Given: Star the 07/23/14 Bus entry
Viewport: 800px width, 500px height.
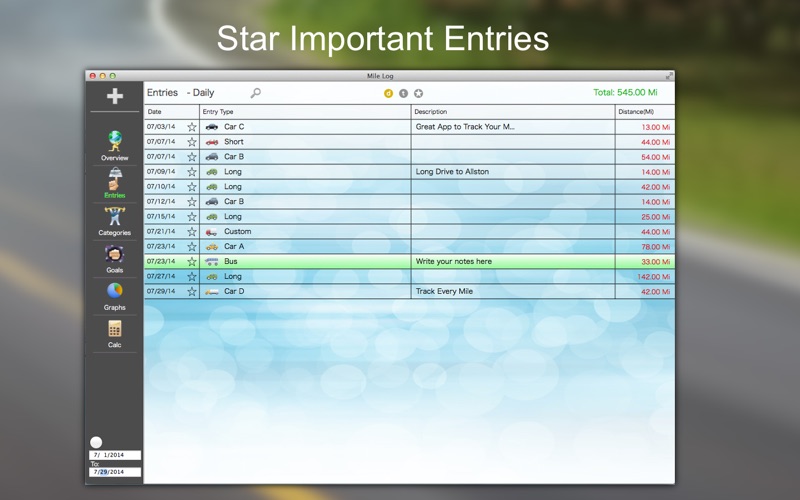Looking at the screenshot, I should pos(192,261).
